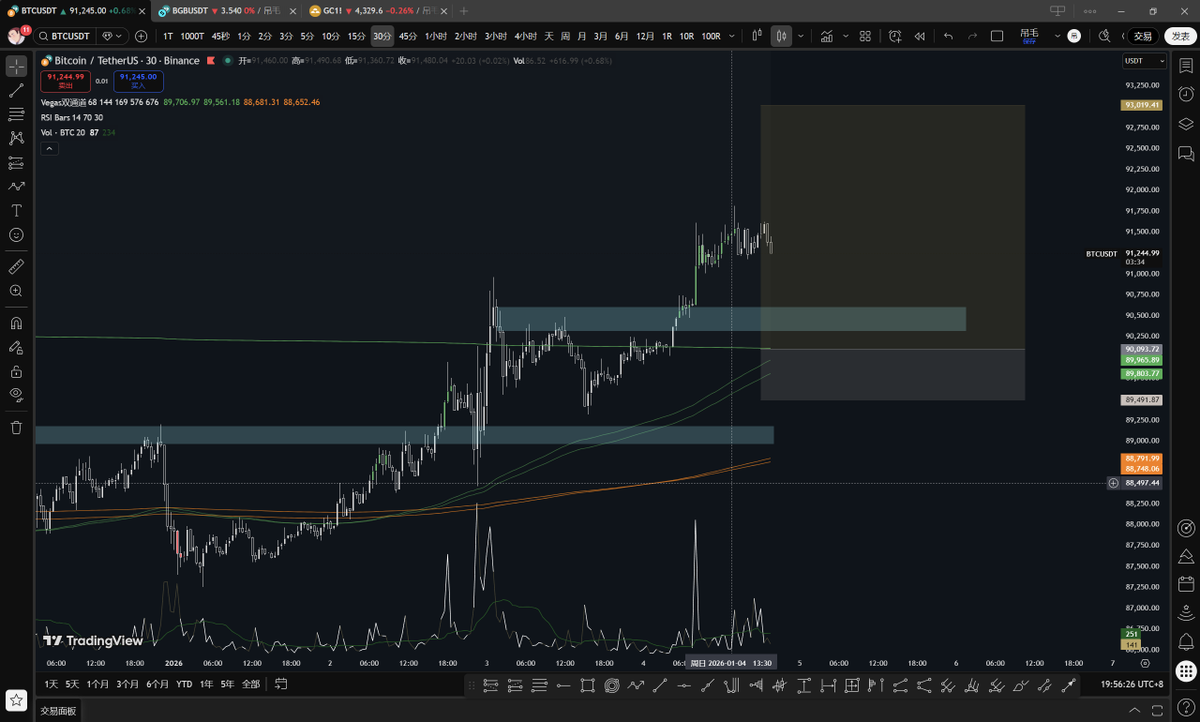1200x722 pixels.
Task: Open the chart patterns tool
Action: coord(16,138)
